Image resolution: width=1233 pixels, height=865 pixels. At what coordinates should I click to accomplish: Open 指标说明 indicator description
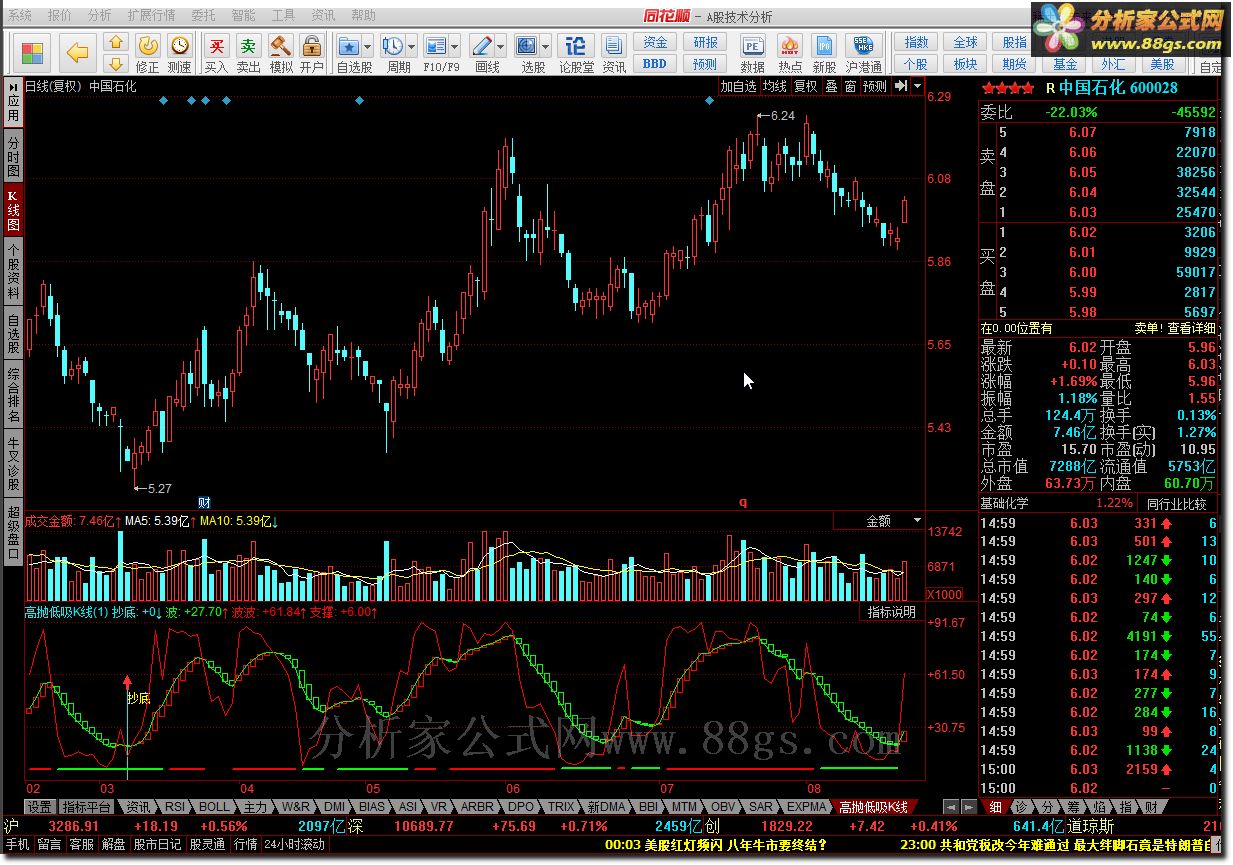tap(891, 612)
